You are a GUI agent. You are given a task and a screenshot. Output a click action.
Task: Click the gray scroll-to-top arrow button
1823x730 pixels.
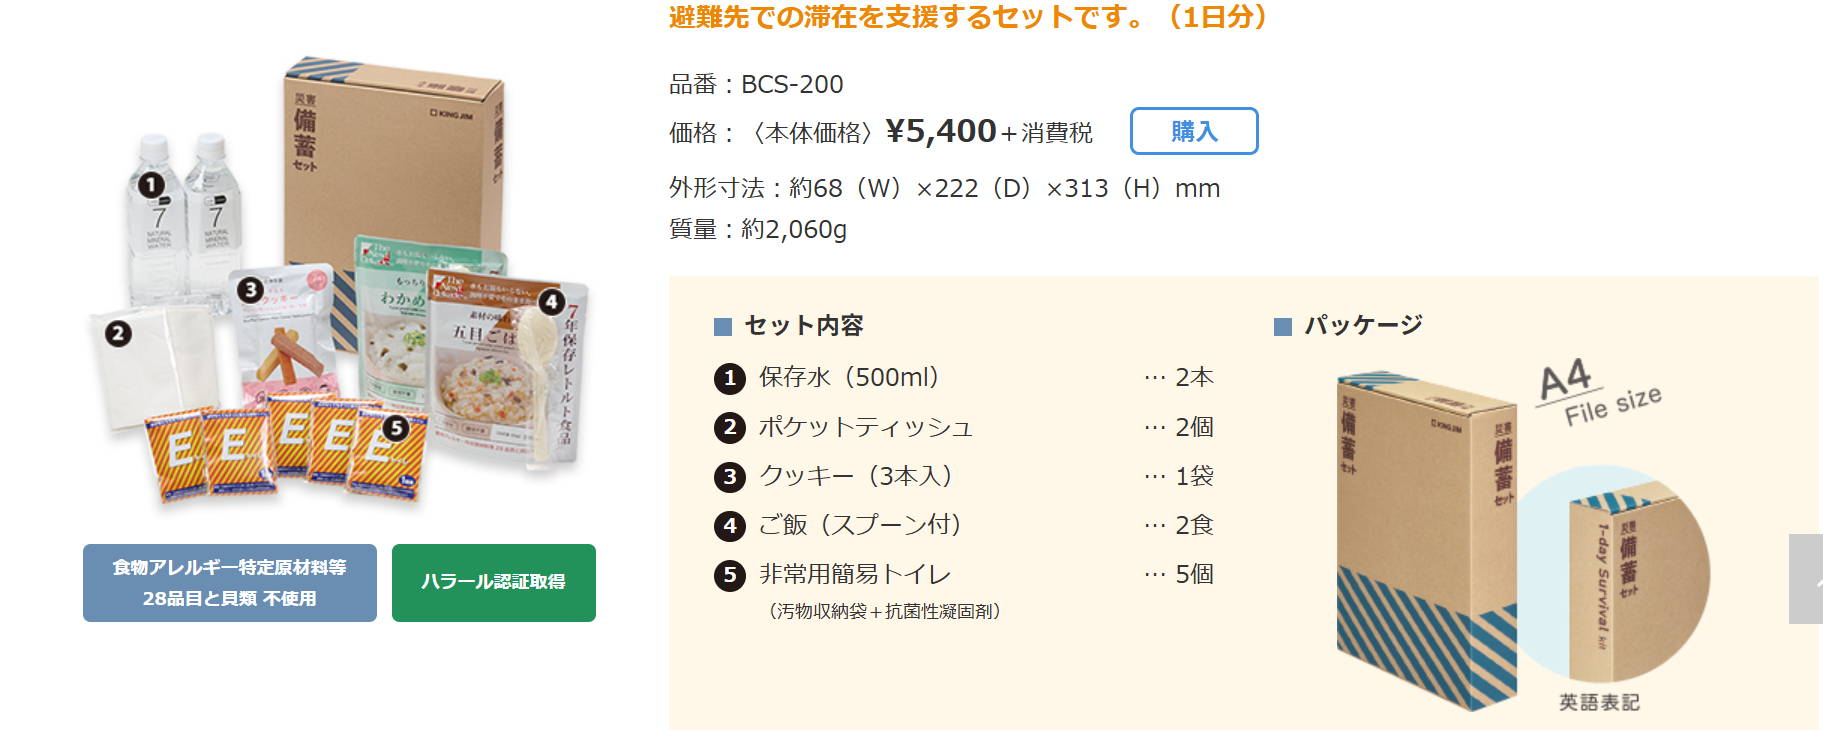1805,579
